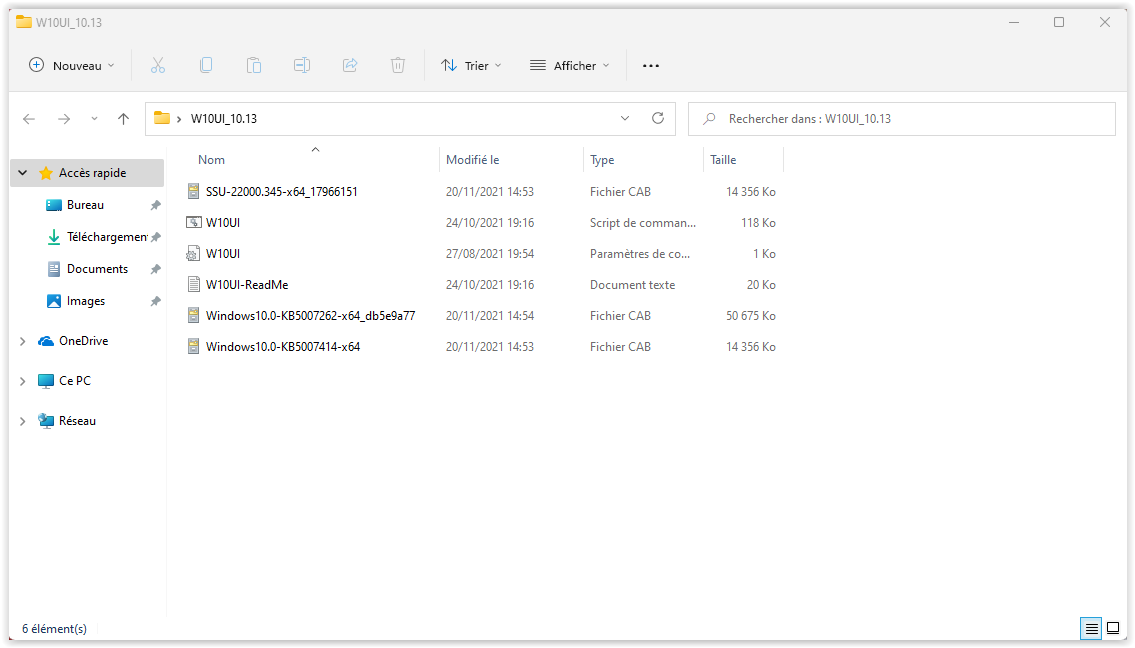The height and width of the screenshot is (648, 1135).
Task: Open the three-dots more options menu
Action: (x=651, y=66)
